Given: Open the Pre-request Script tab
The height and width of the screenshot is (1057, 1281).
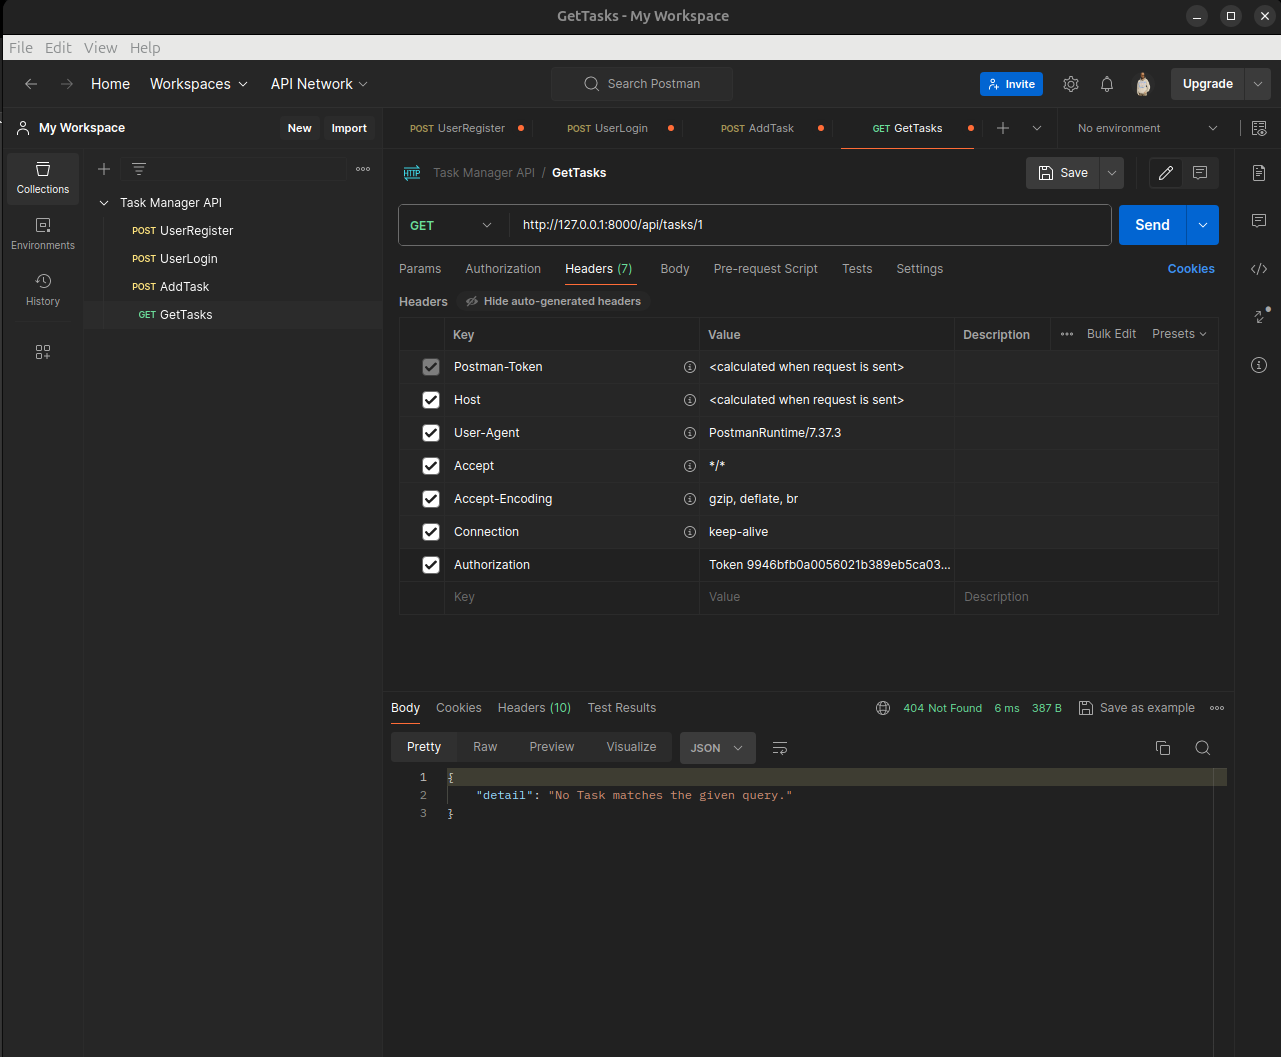Looking at the screenshot, I should 766,269.
